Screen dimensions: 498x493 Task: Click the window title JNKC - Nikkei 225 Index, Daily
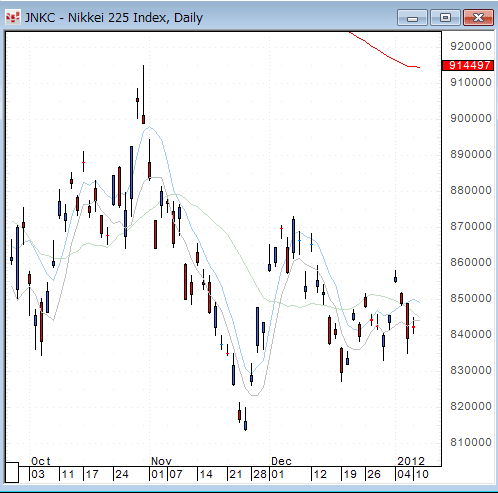point(113,17)
